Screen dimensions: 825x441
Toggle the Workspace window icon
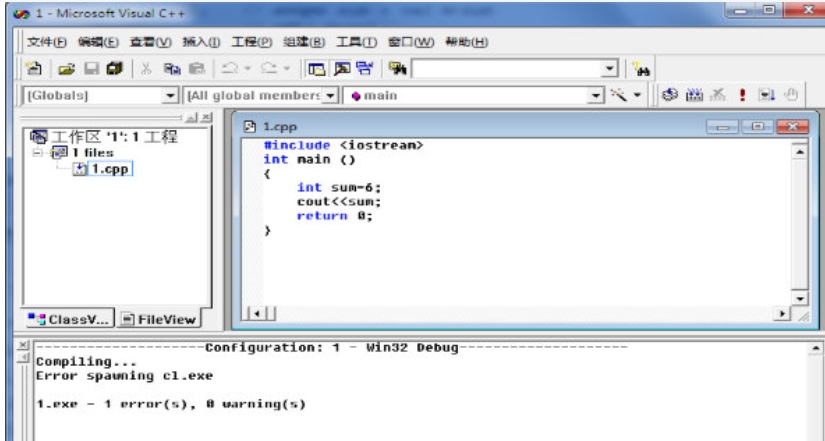316,68
